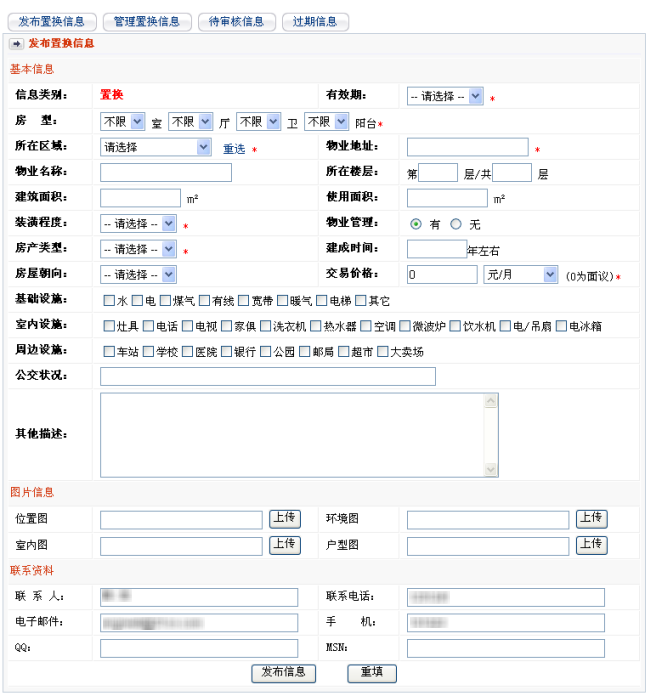The height and width of the screenshot is (699, 650).
Task: Open the 元/月 price unit dropdown
Action: pyautogui.click(x=521, y=274)
